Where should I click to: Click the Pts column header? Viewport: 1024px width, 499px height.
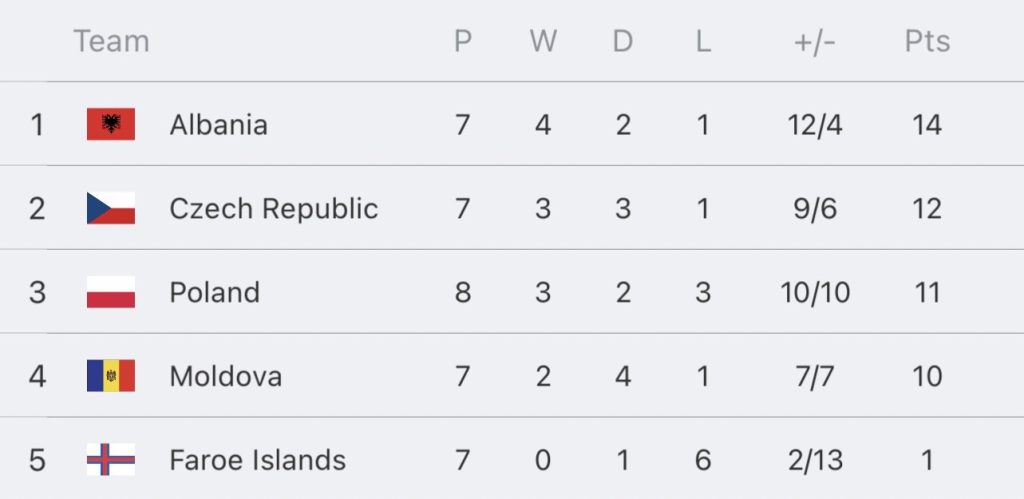(x=927, y=42)
